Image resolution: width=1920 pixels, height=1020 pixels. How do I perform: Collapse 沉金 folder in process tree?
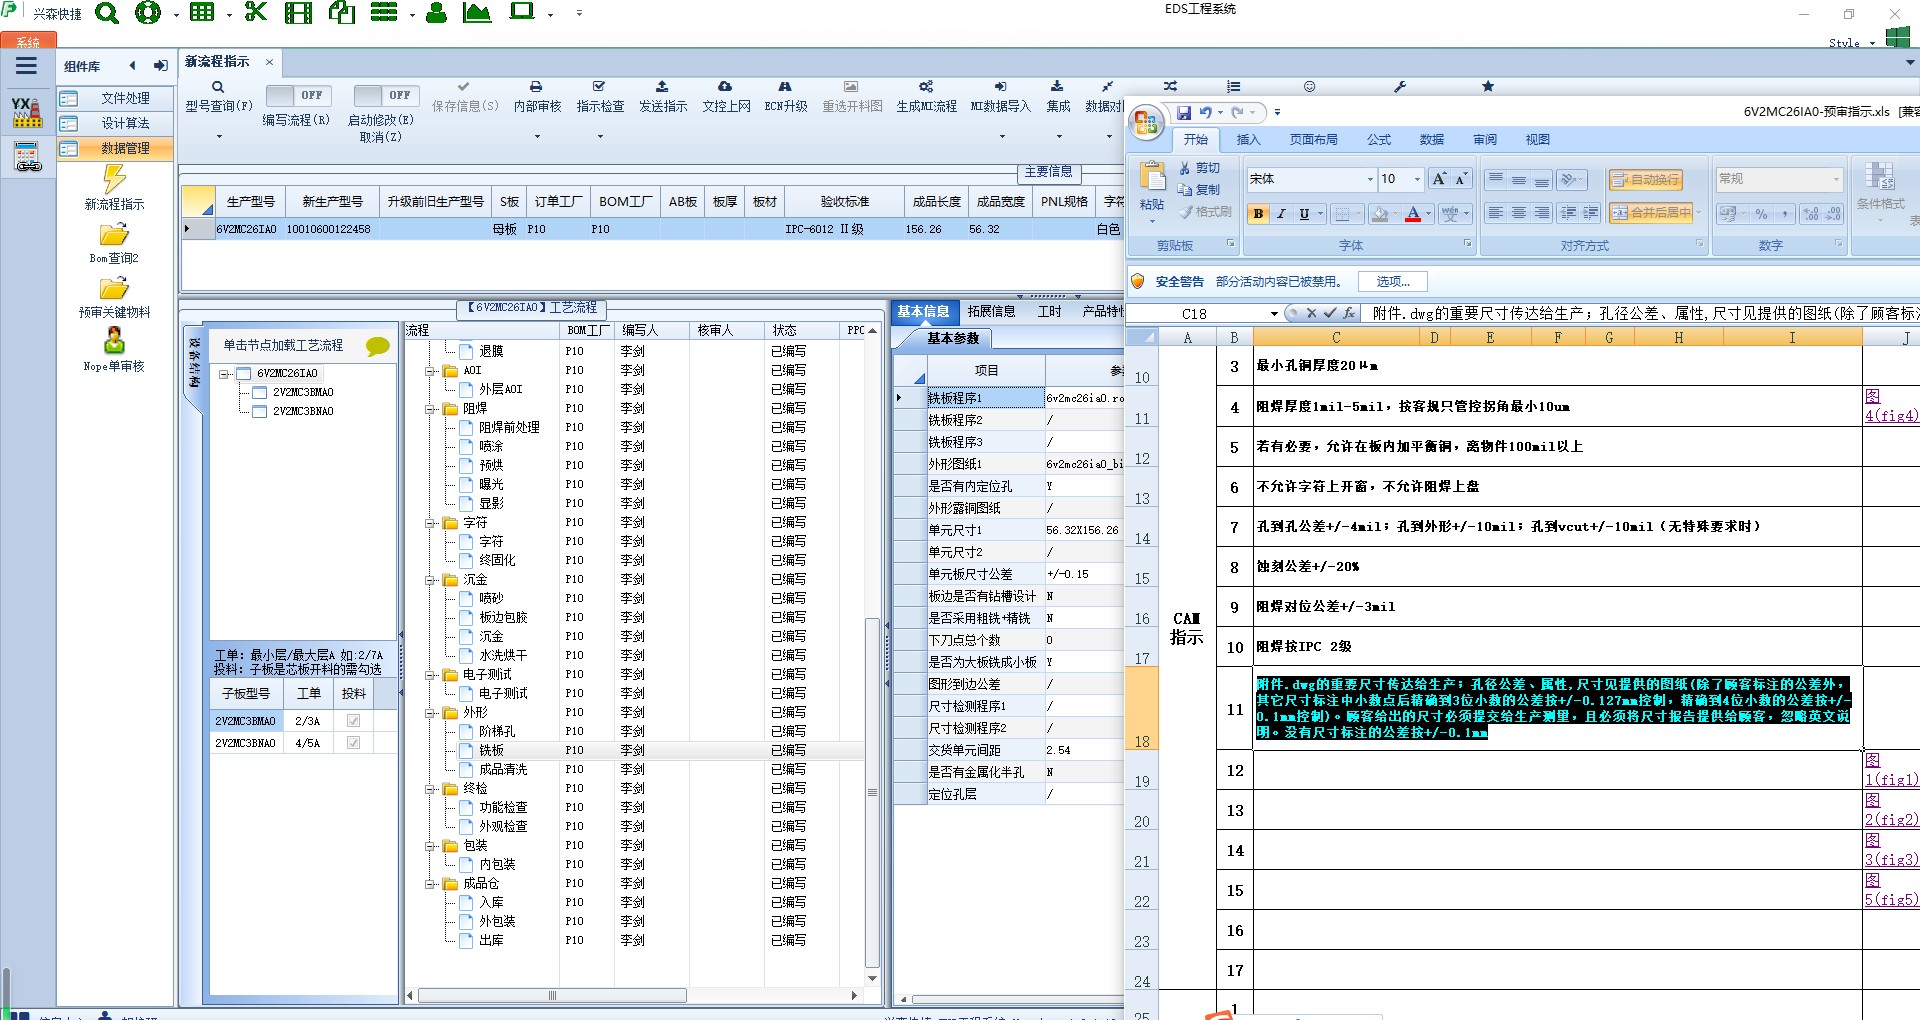(x=430, y=580)
